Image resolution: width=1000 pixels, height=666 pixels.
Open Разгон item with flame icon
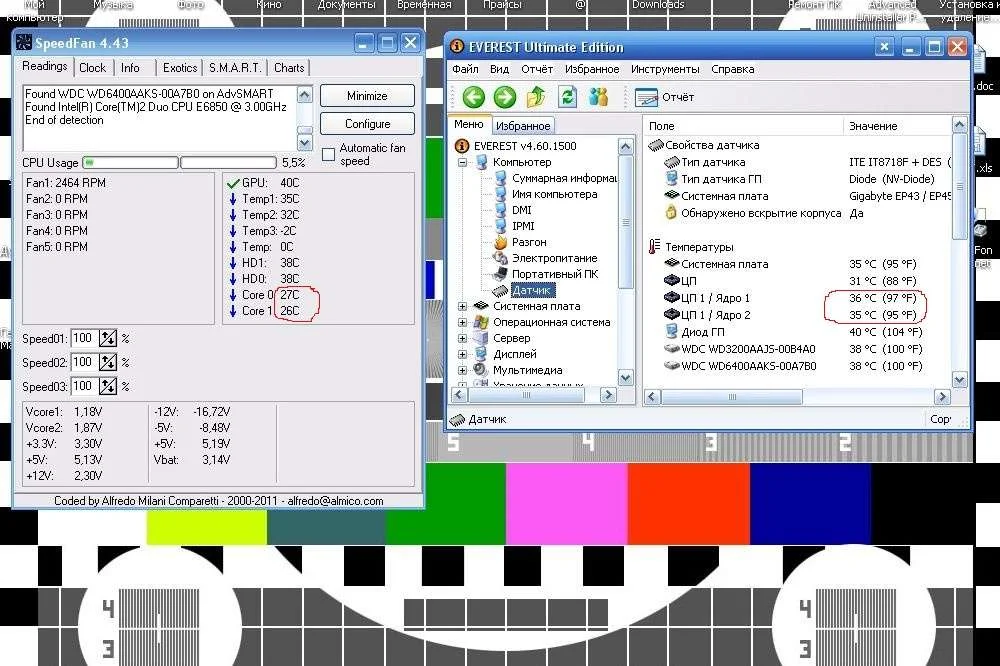click(520, 242)
